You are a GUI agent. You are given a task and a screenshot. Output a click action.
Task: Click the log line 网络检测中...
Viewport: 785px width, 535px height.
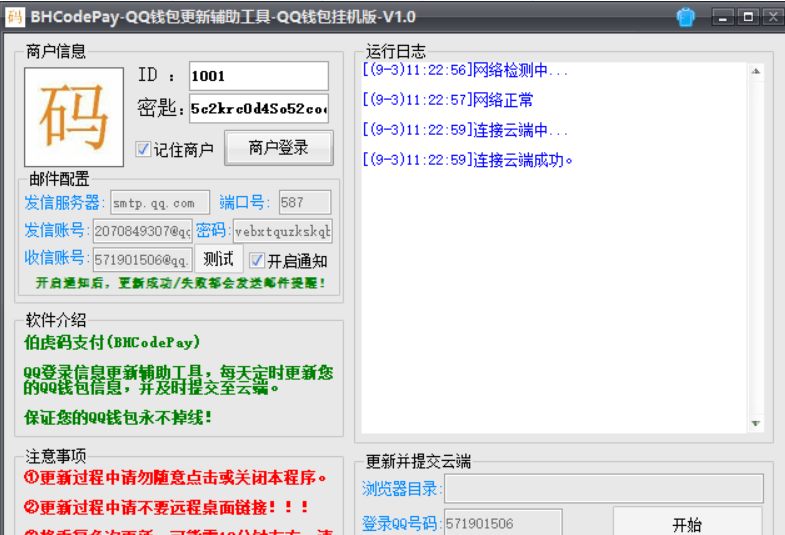click(x=465, y=70)
